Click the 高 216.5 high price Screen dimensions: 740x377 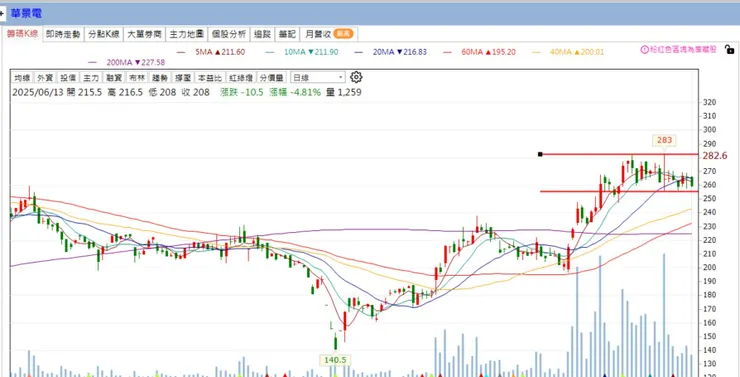(125, 92)
